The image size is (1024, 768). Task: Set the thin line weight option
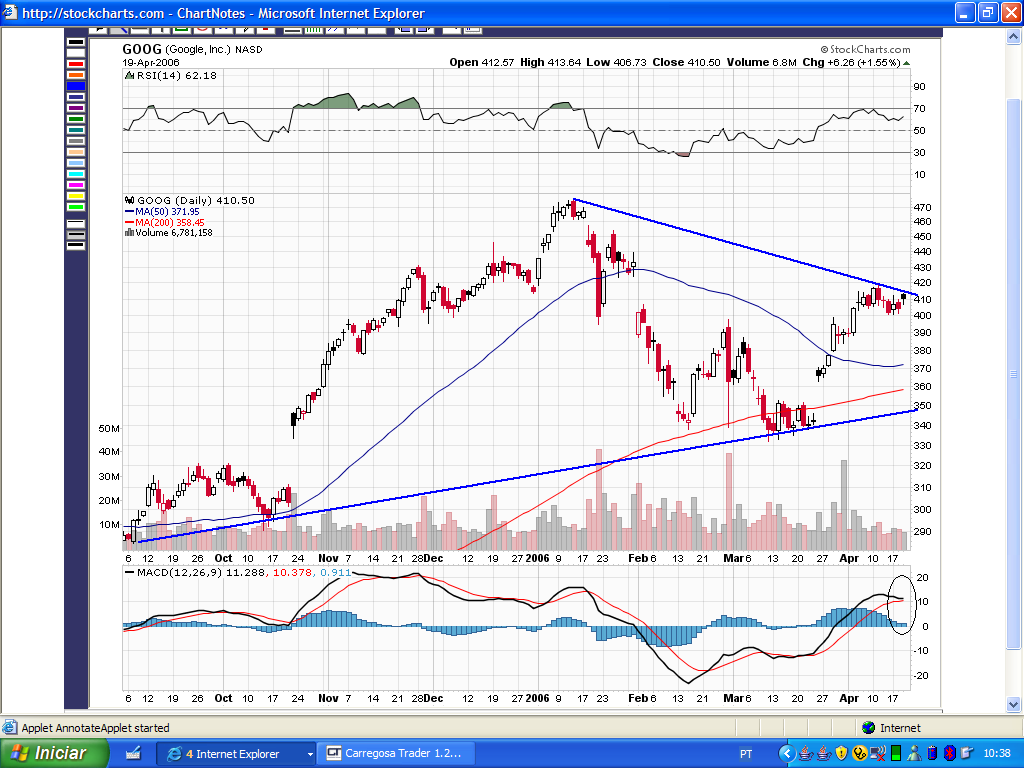click(76, 224)
